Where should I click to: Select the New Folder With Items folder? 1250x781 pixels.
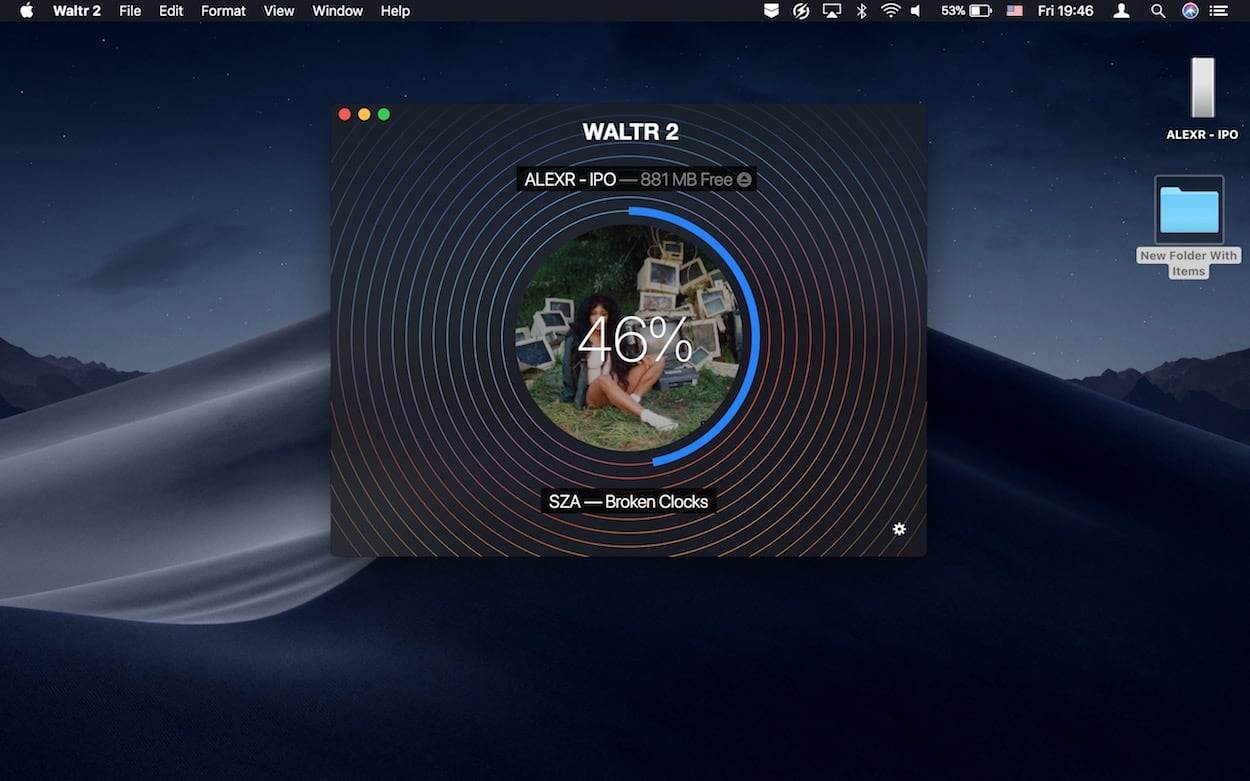point(1188,211)
